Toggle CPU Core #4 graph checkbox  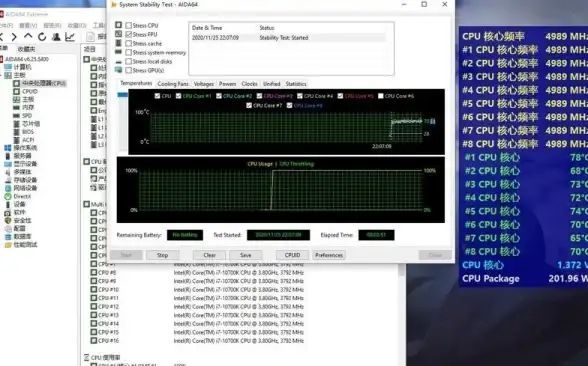[300, 96]
